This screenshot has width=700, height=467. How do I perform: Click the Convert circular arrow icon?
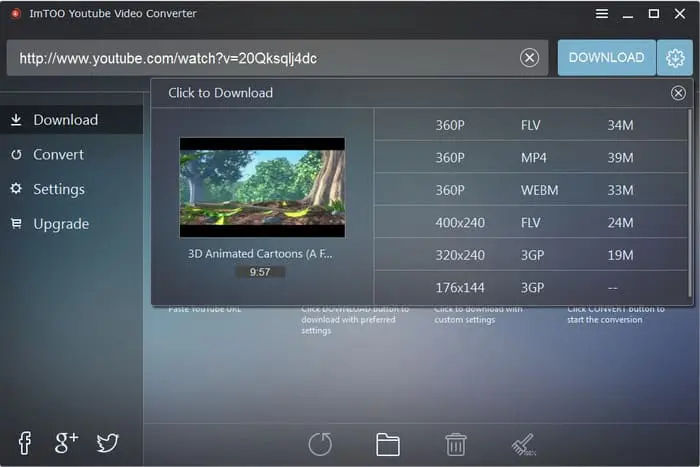tap(16, 154)
